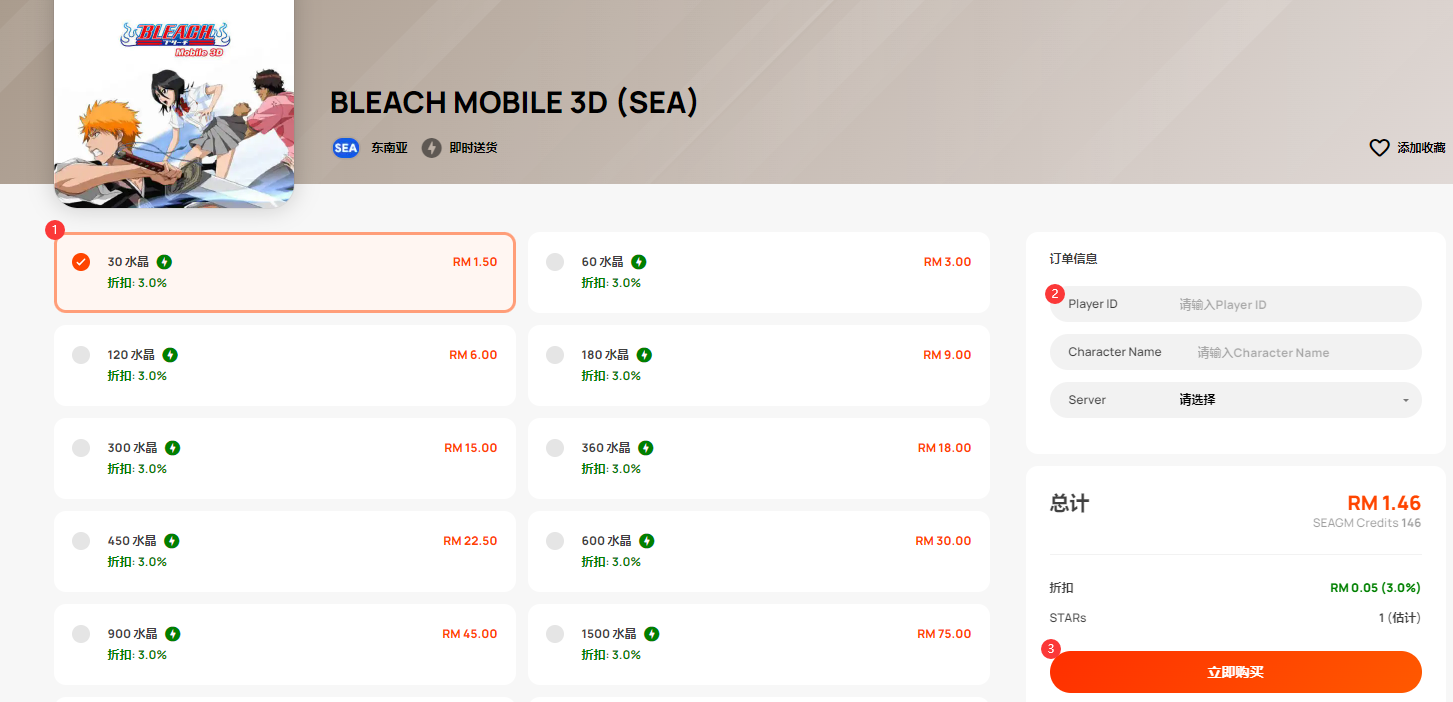Click the lightning instant delivery icon in header
The height and width of the screenshot is (702, 1453).
tap(432, 148)
